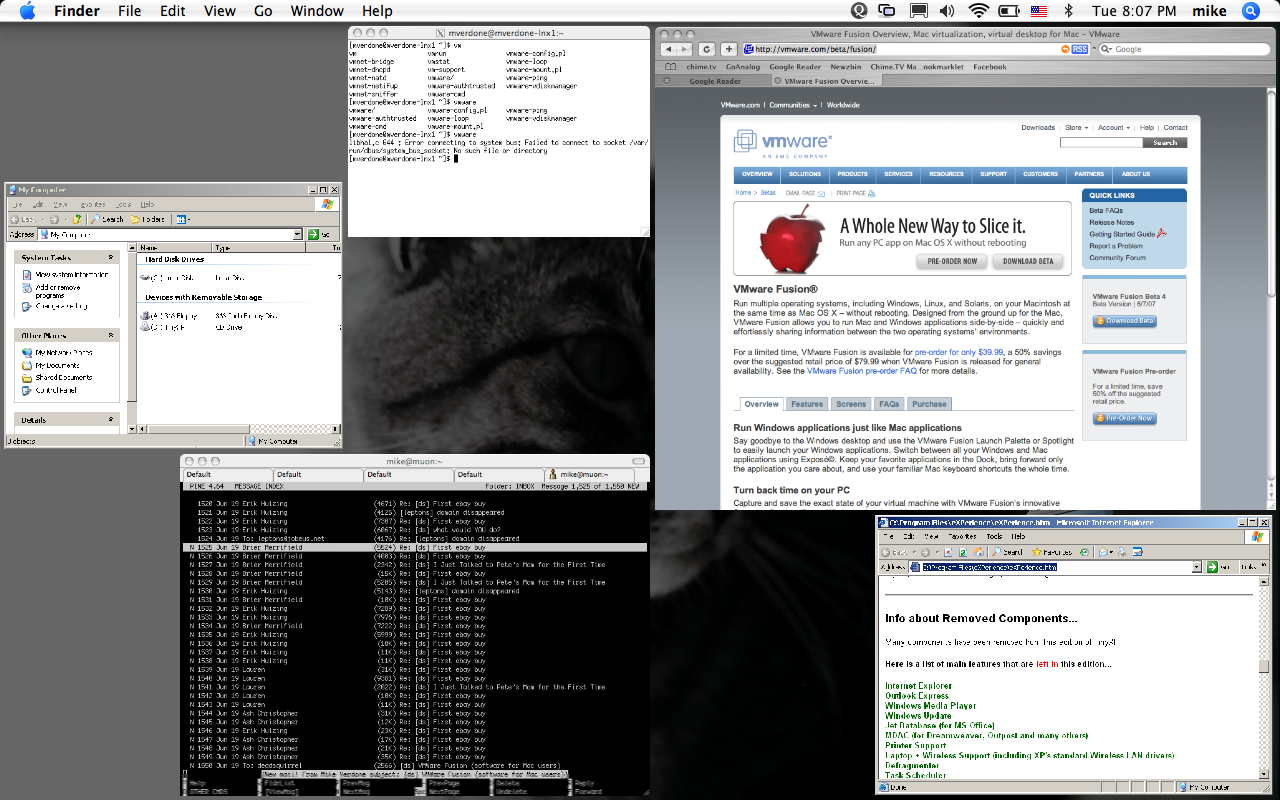Click the Favorites star in Internet Explorer
Viewport: 1280px width, 800px height.
click(x=1038, y=552)
